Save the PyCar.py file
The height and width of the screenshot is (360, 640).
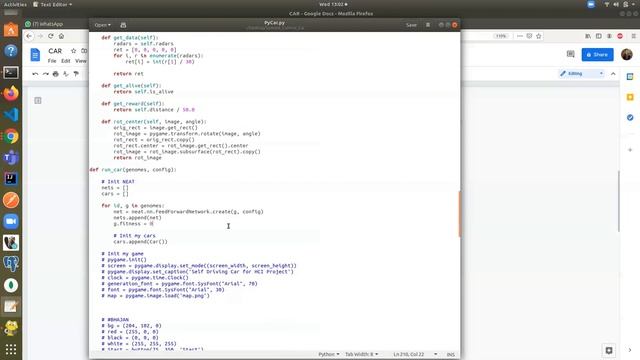click(x=411, y=25)
